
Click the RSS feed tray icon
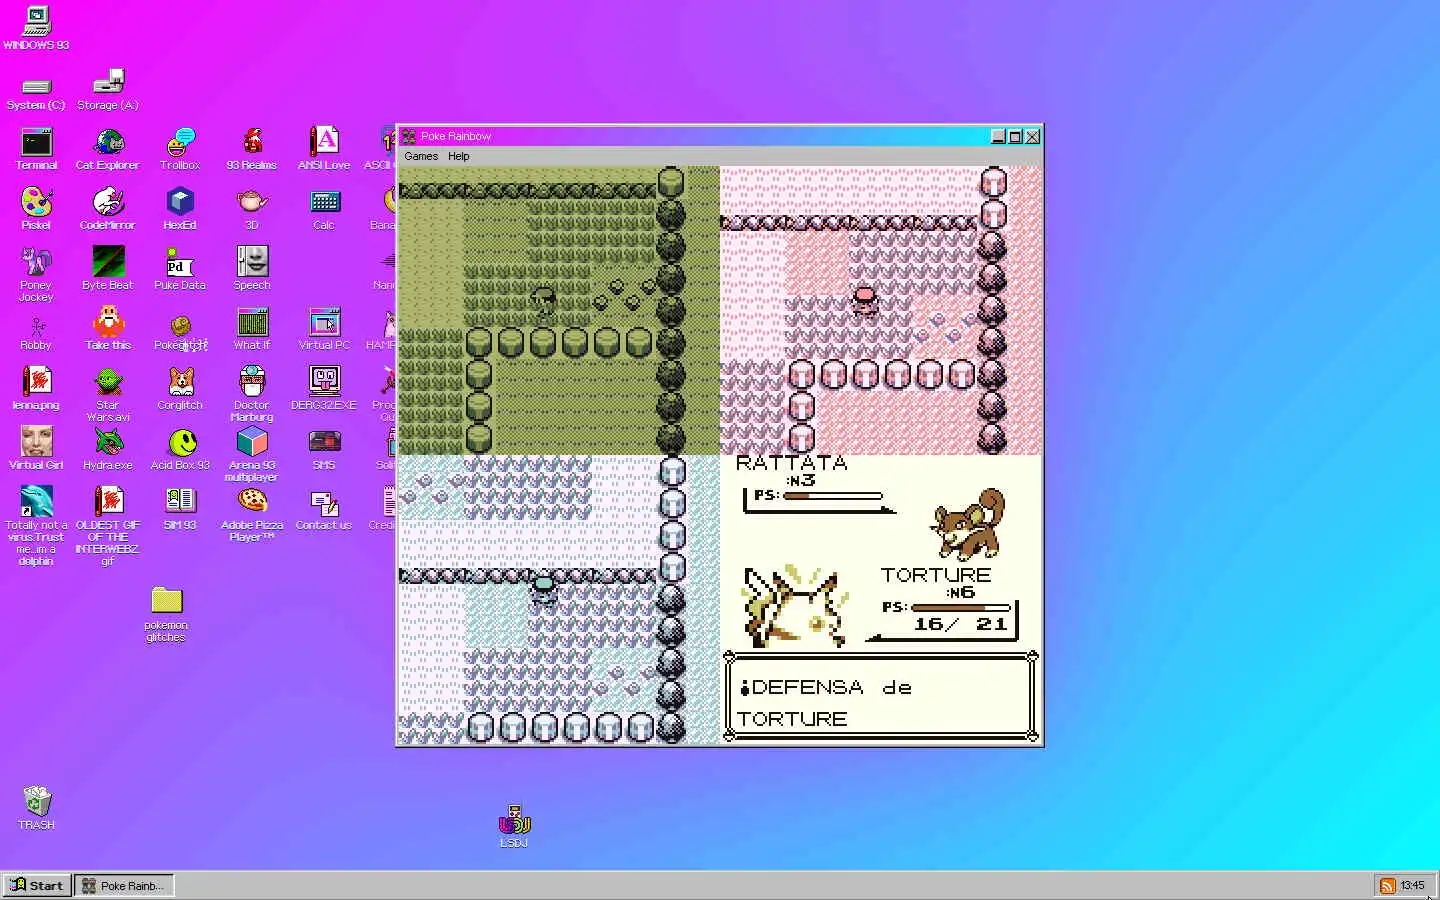coord(1387,886)
